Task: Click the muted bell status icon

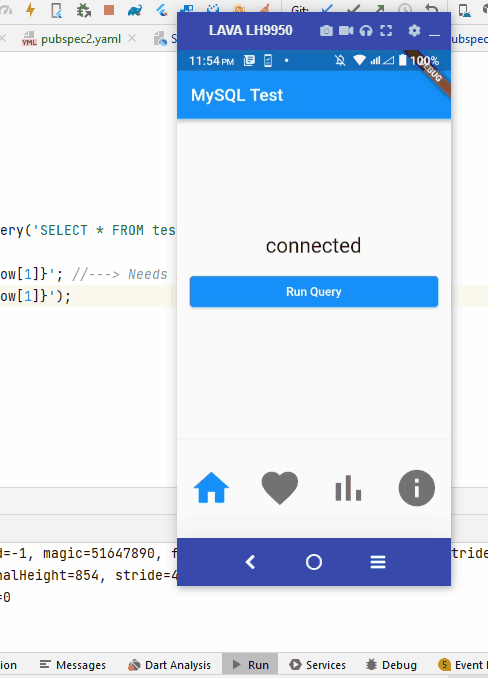Action: 340,61
